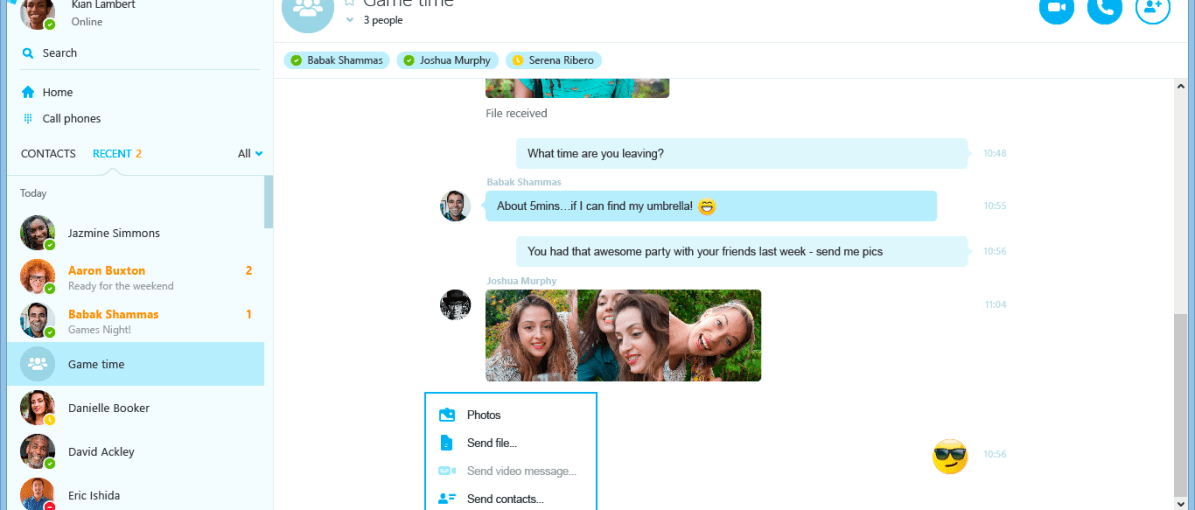
Task: Click the Call phones keypad icon
Action: [x=28, y=119]
